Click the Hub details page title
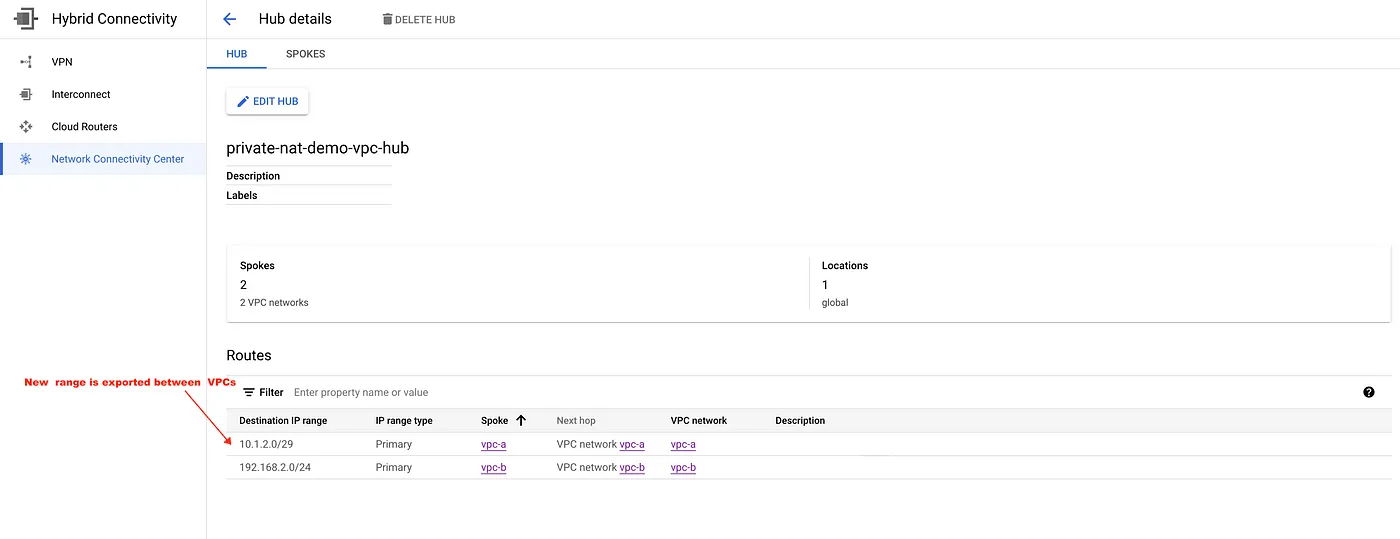 (295, 19)
